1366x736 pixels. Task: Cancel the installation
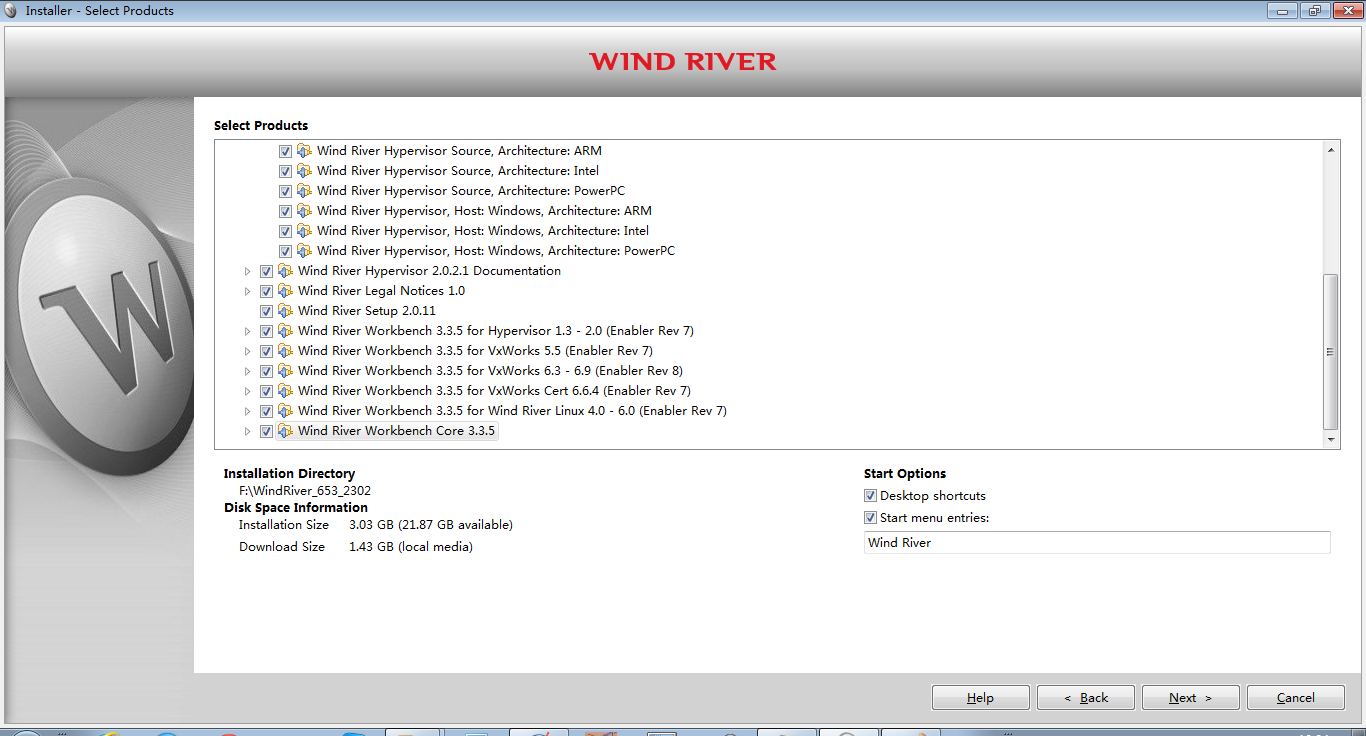tap(1296, 698)
